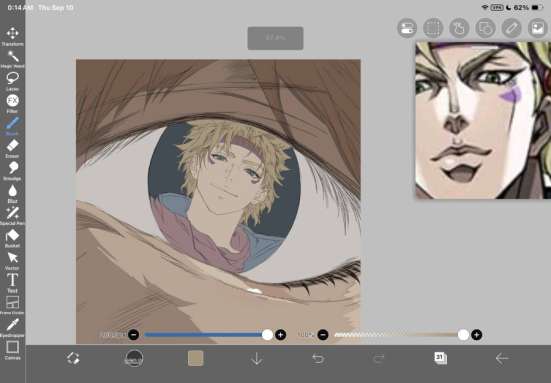551x383 pixels.
Task: Select the Transform tool
Action: pyautogui.click(x=12, y=36)
